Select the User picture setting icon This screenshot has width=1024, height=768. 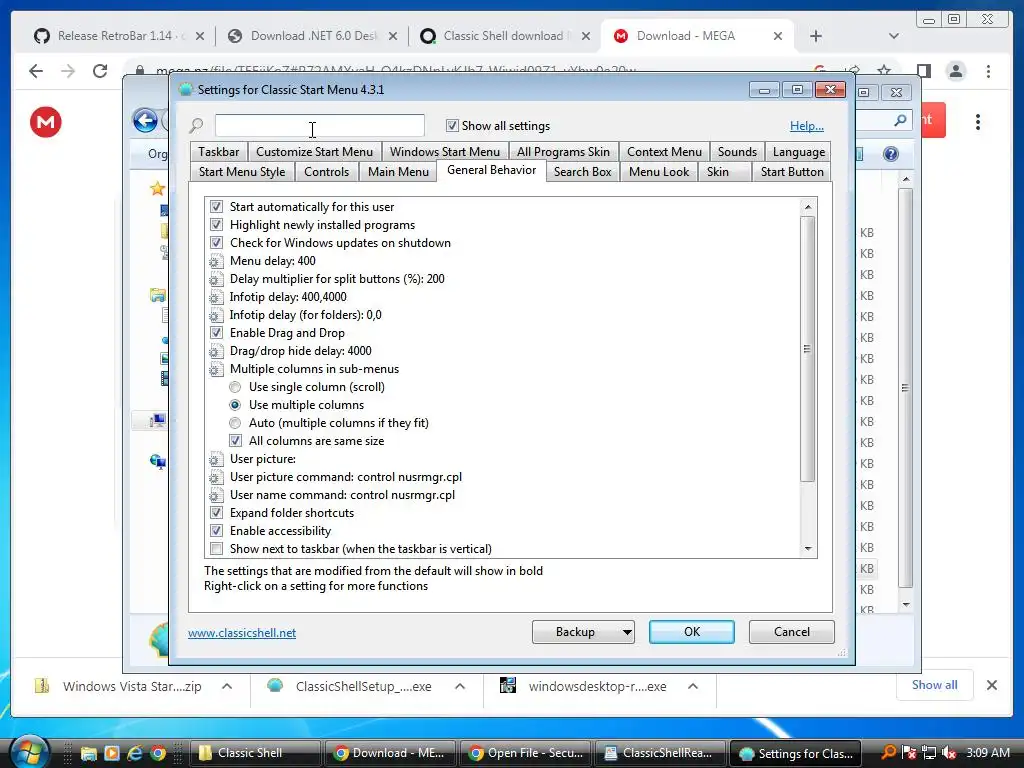(x=216, y=459)
